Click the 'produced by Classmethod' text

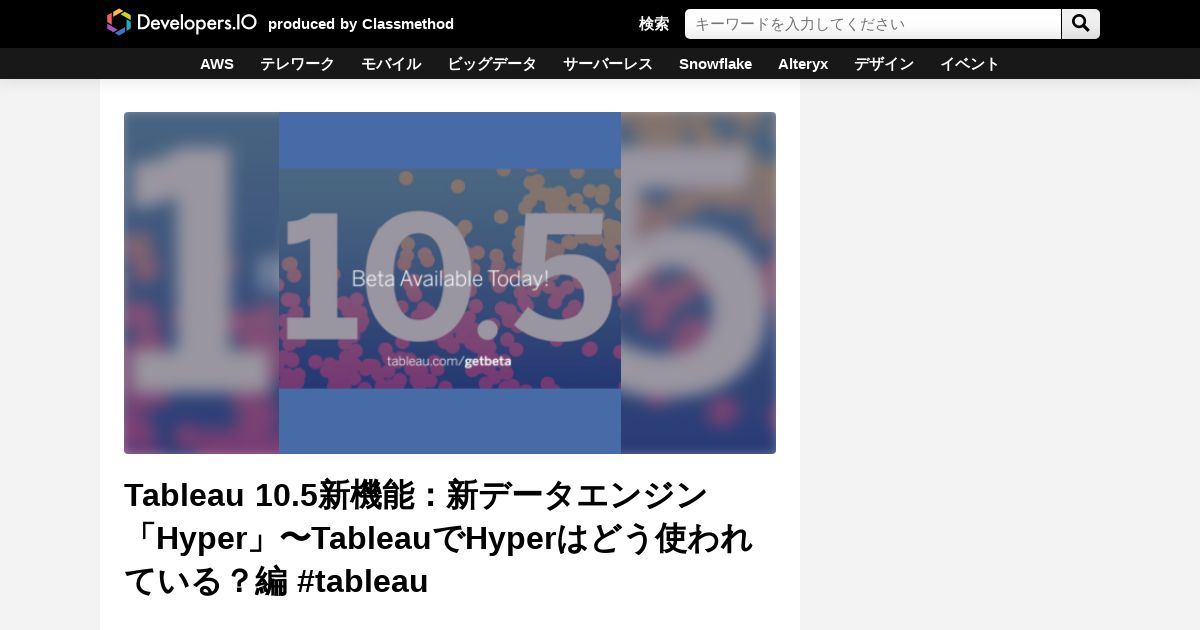361,24
